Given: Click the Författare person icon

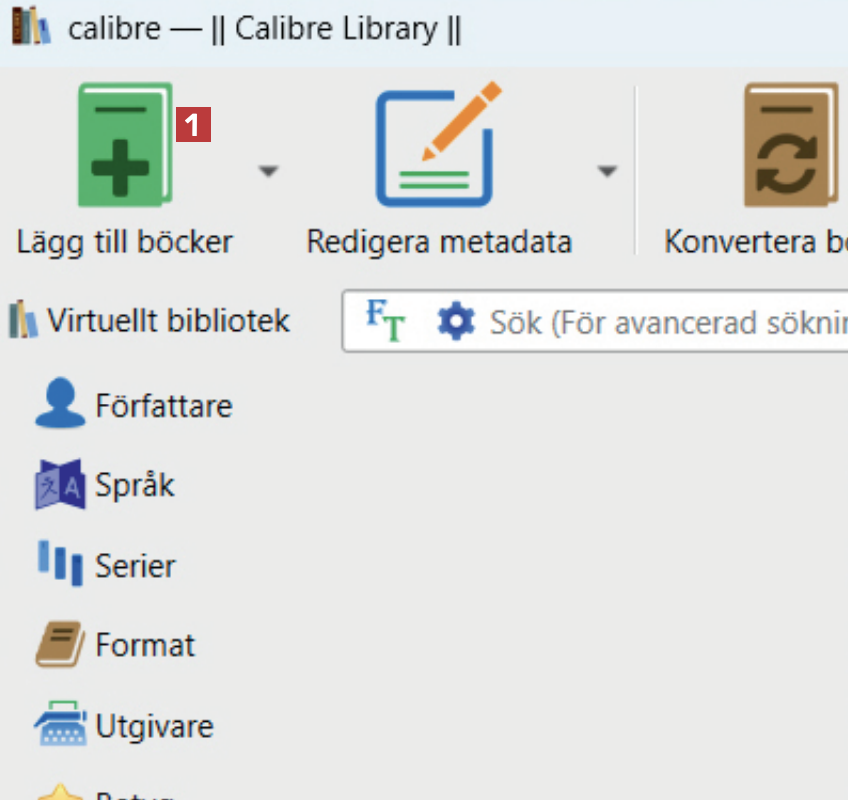Looking at the screenshot, I should point(60,404).
